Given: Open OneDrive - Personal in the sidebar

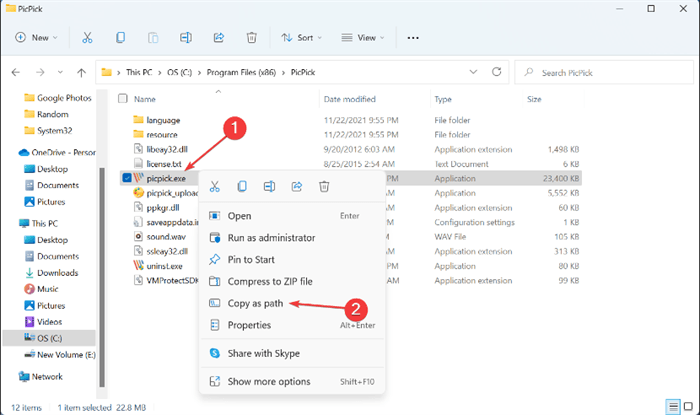Looking at the screenshot, I should point(57,152).
